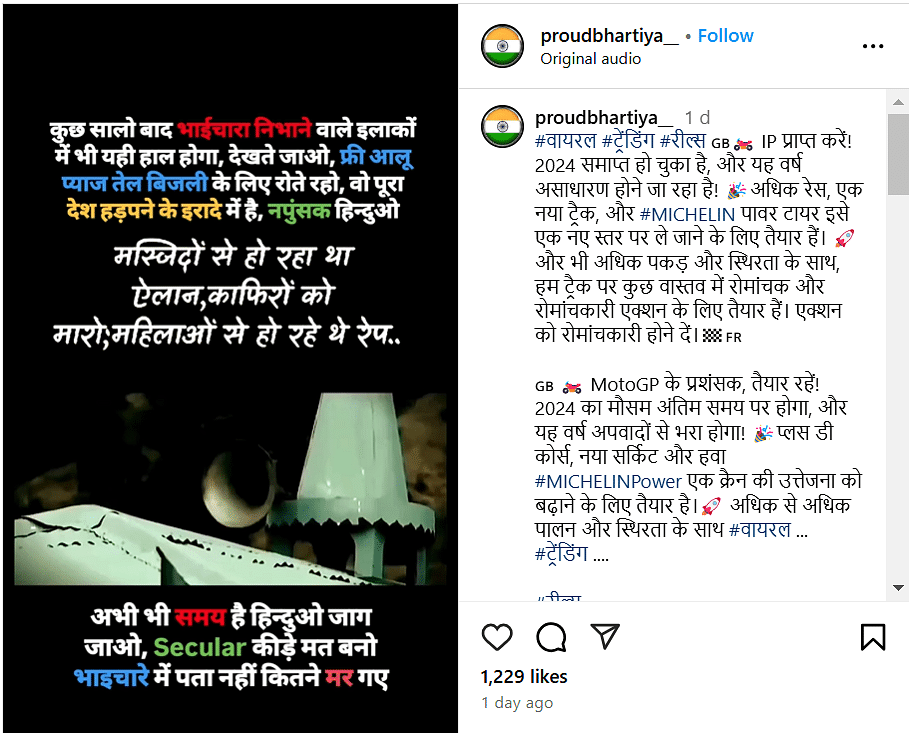Click the scrollbar up arrow in caption panel
Screen dimensions: 909x733
pyautogui.click(x=898, y=102)
